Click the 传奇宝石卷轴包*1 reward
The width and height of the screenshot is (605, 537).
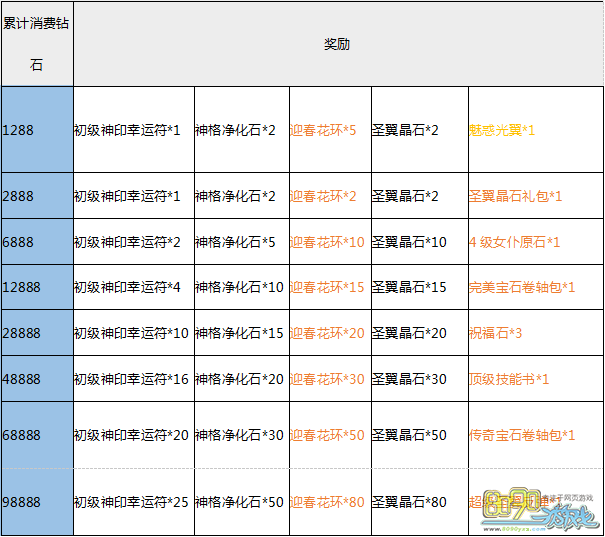point(521,435)
